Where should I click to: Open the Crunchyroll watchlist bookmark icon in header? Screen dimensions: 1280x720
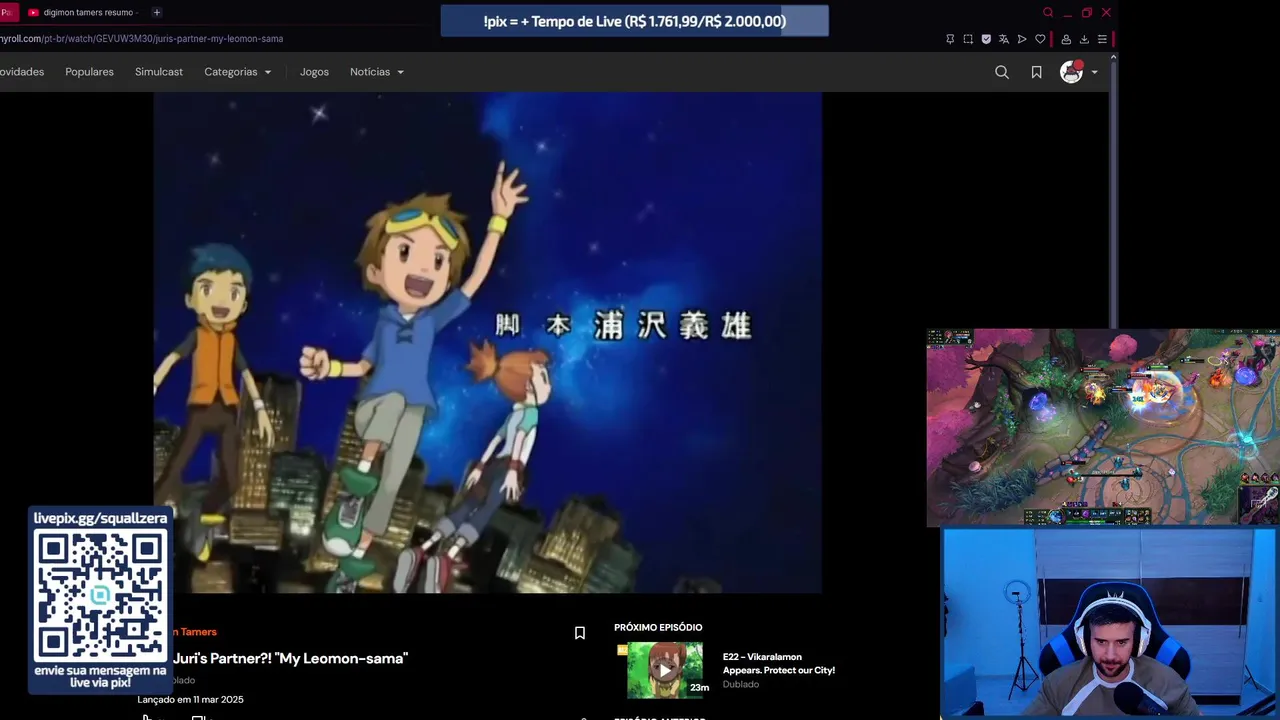pyautogui.click(x=1036, y=72)
